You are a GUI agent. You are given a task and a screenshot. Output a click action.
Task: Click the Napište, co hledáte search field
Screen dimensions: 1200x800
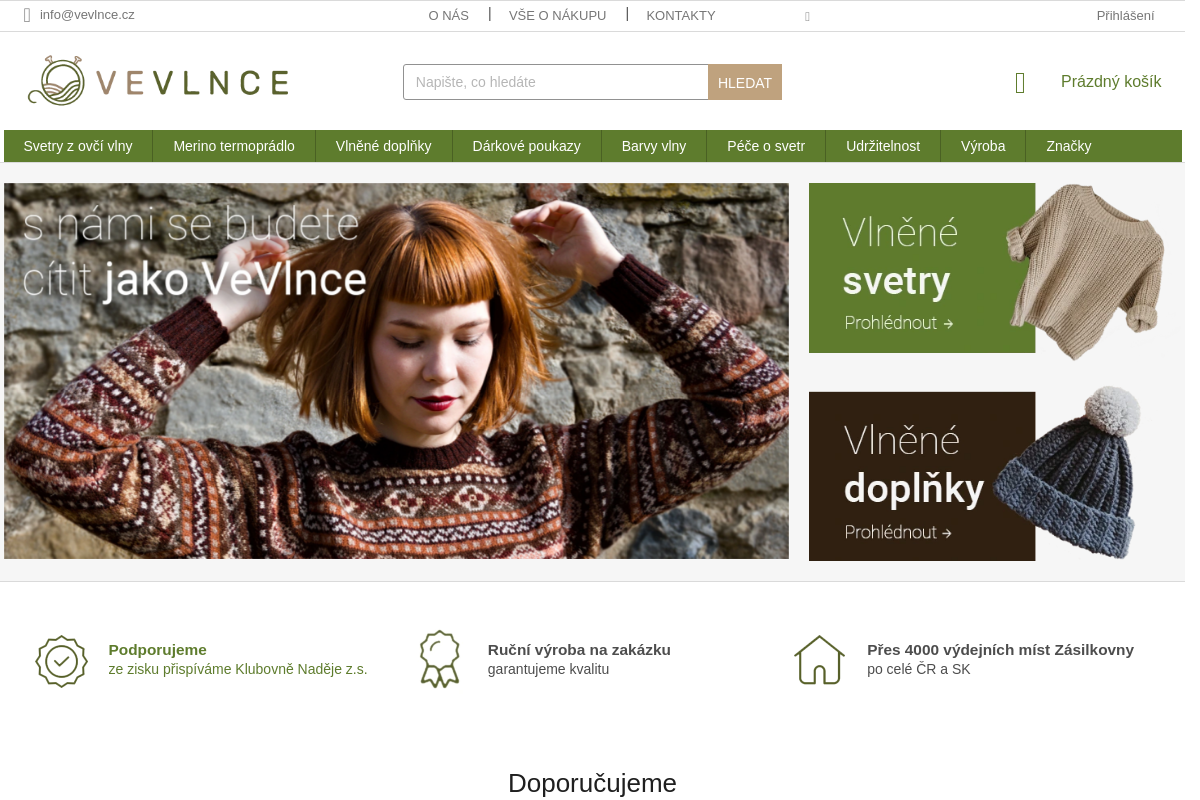click(x=556, y=82)
